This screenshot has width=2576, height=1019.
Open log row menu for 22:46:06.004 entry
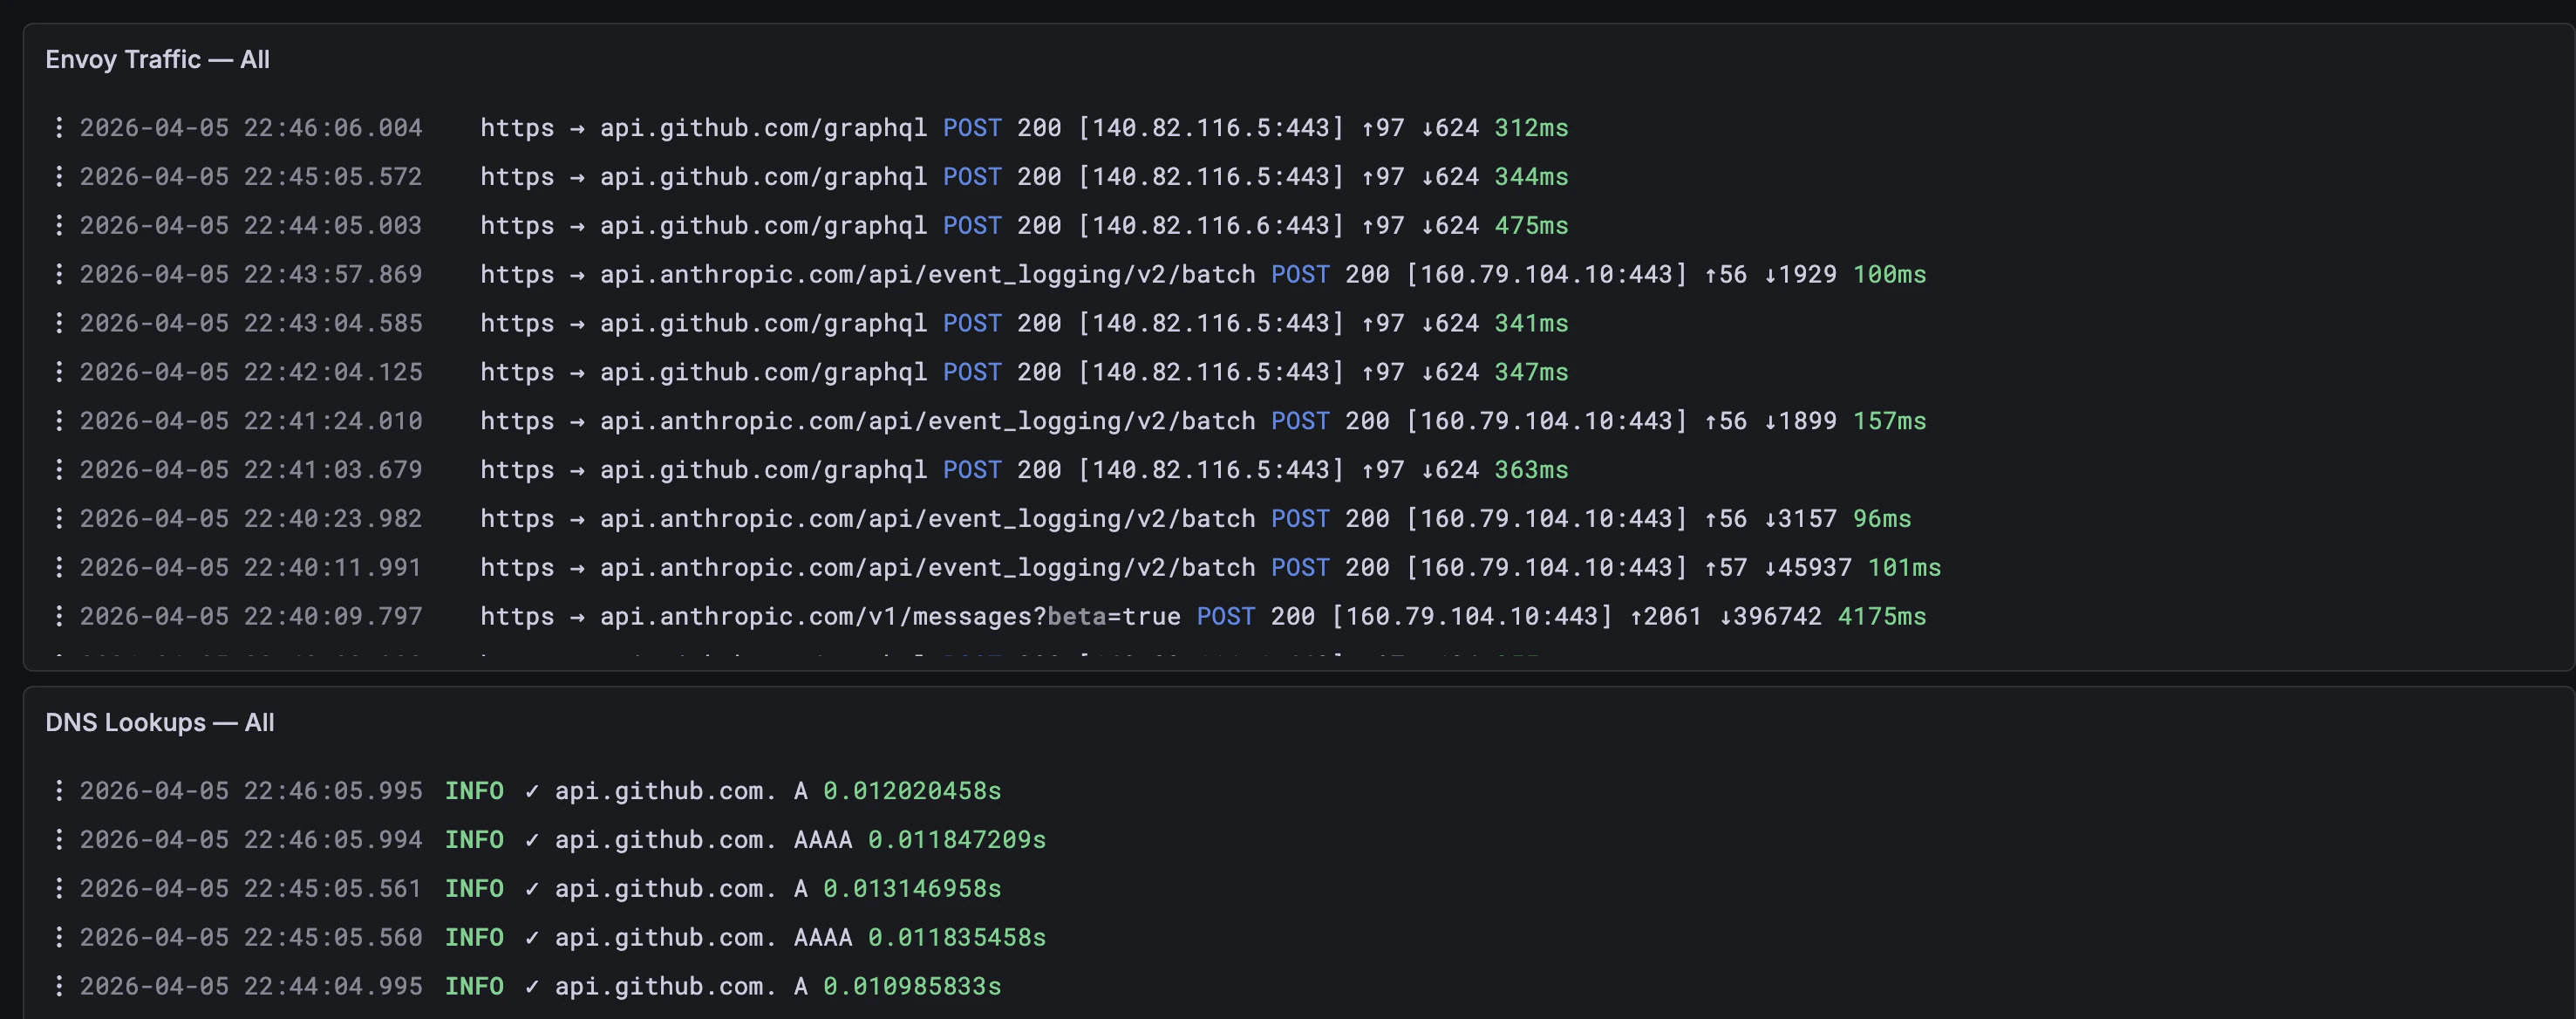point(59,128)
